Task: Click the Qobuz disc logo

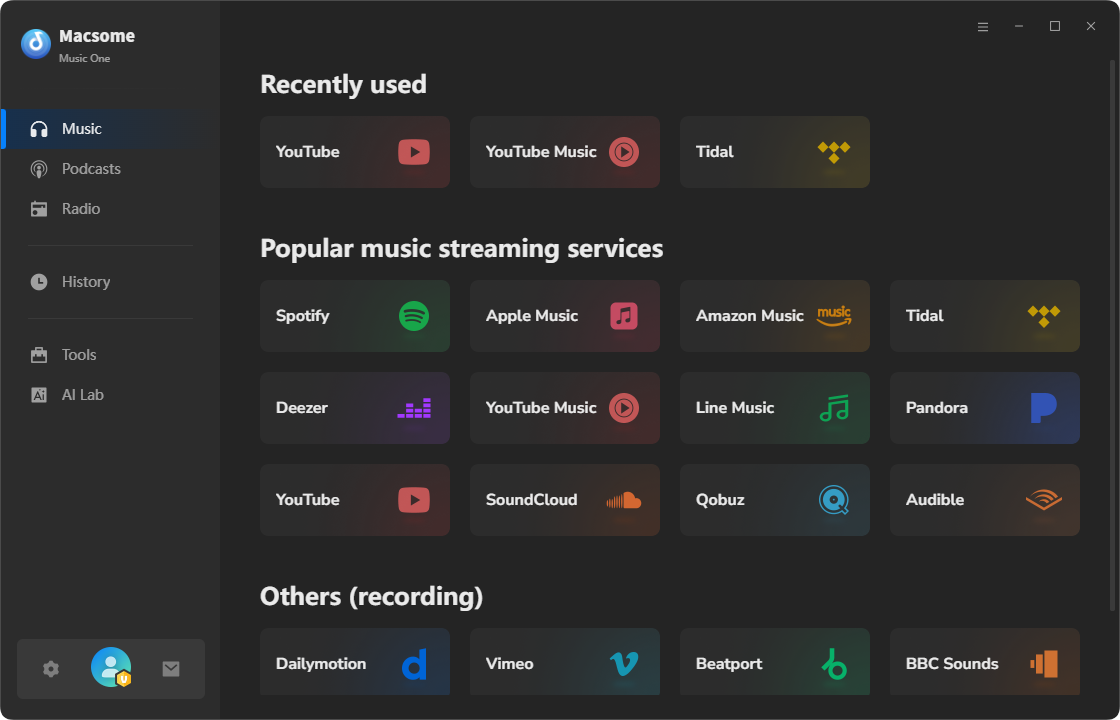Action: 834,500
